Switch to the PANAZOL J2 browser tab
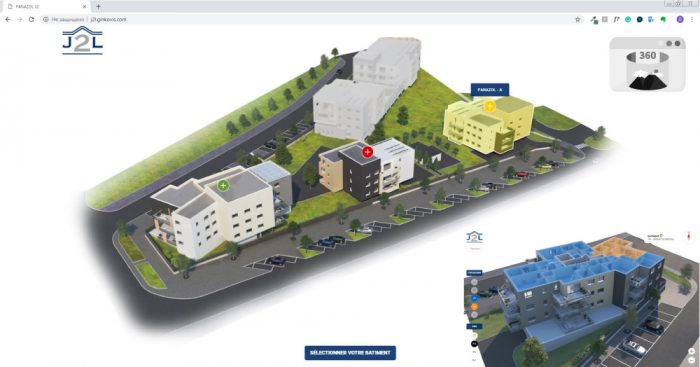Image resolution: width=700 pixels, height=367 pixels. [45, 7]
